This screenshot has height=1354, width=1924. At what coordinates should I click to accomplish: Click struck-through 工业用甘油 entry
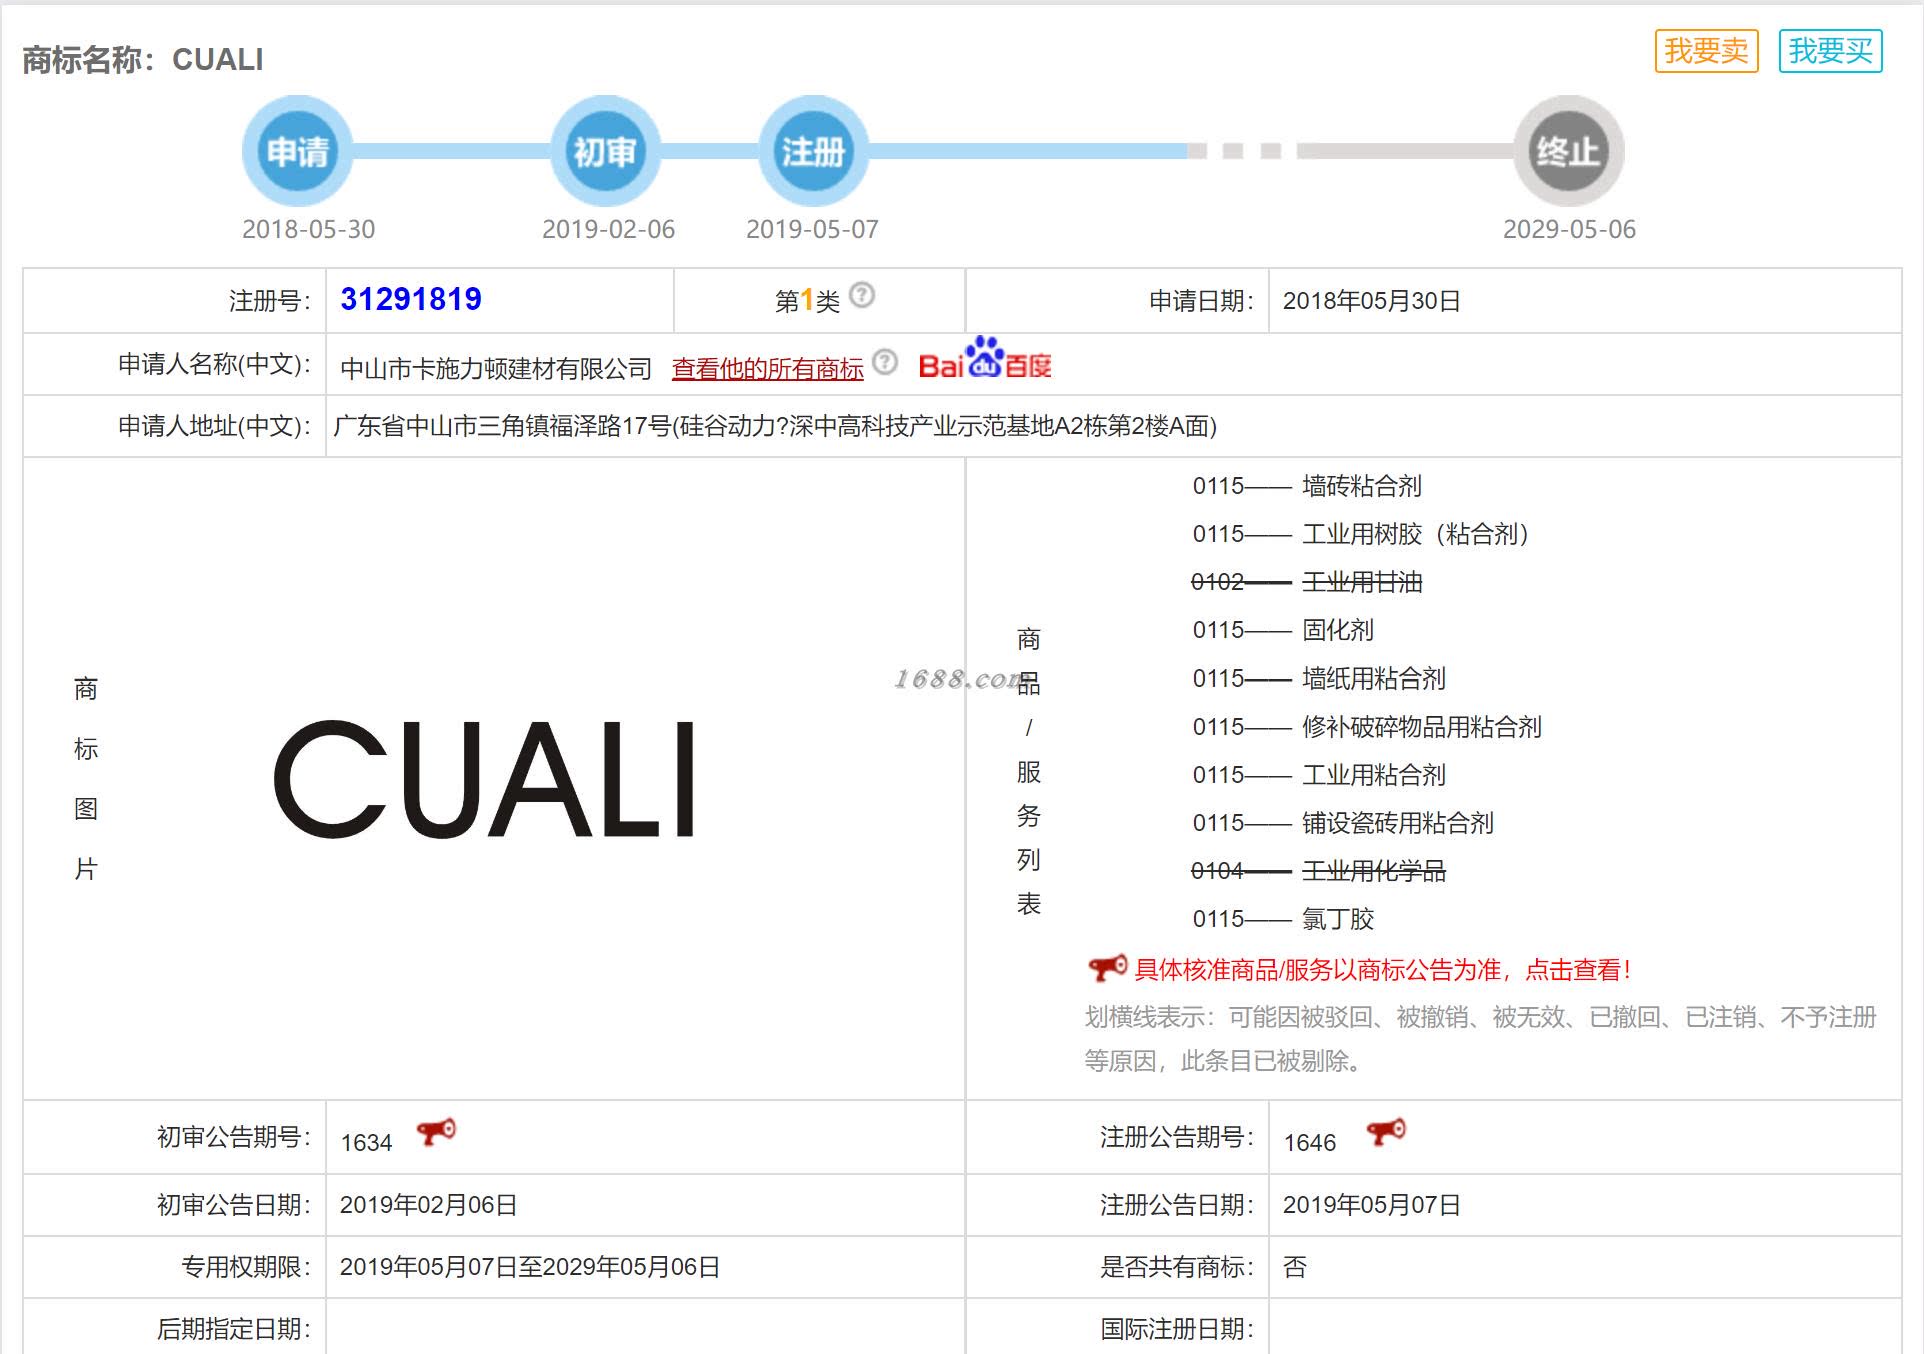(1361, 582)
